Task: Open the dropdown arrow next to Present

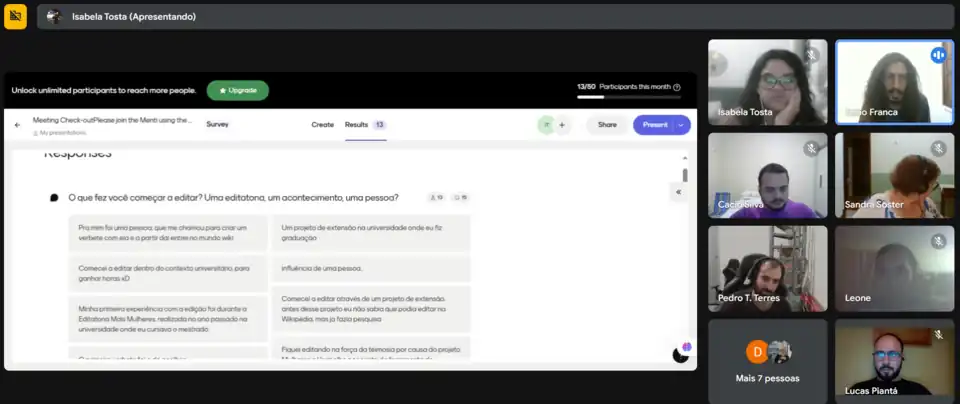Action: [682, 125]
